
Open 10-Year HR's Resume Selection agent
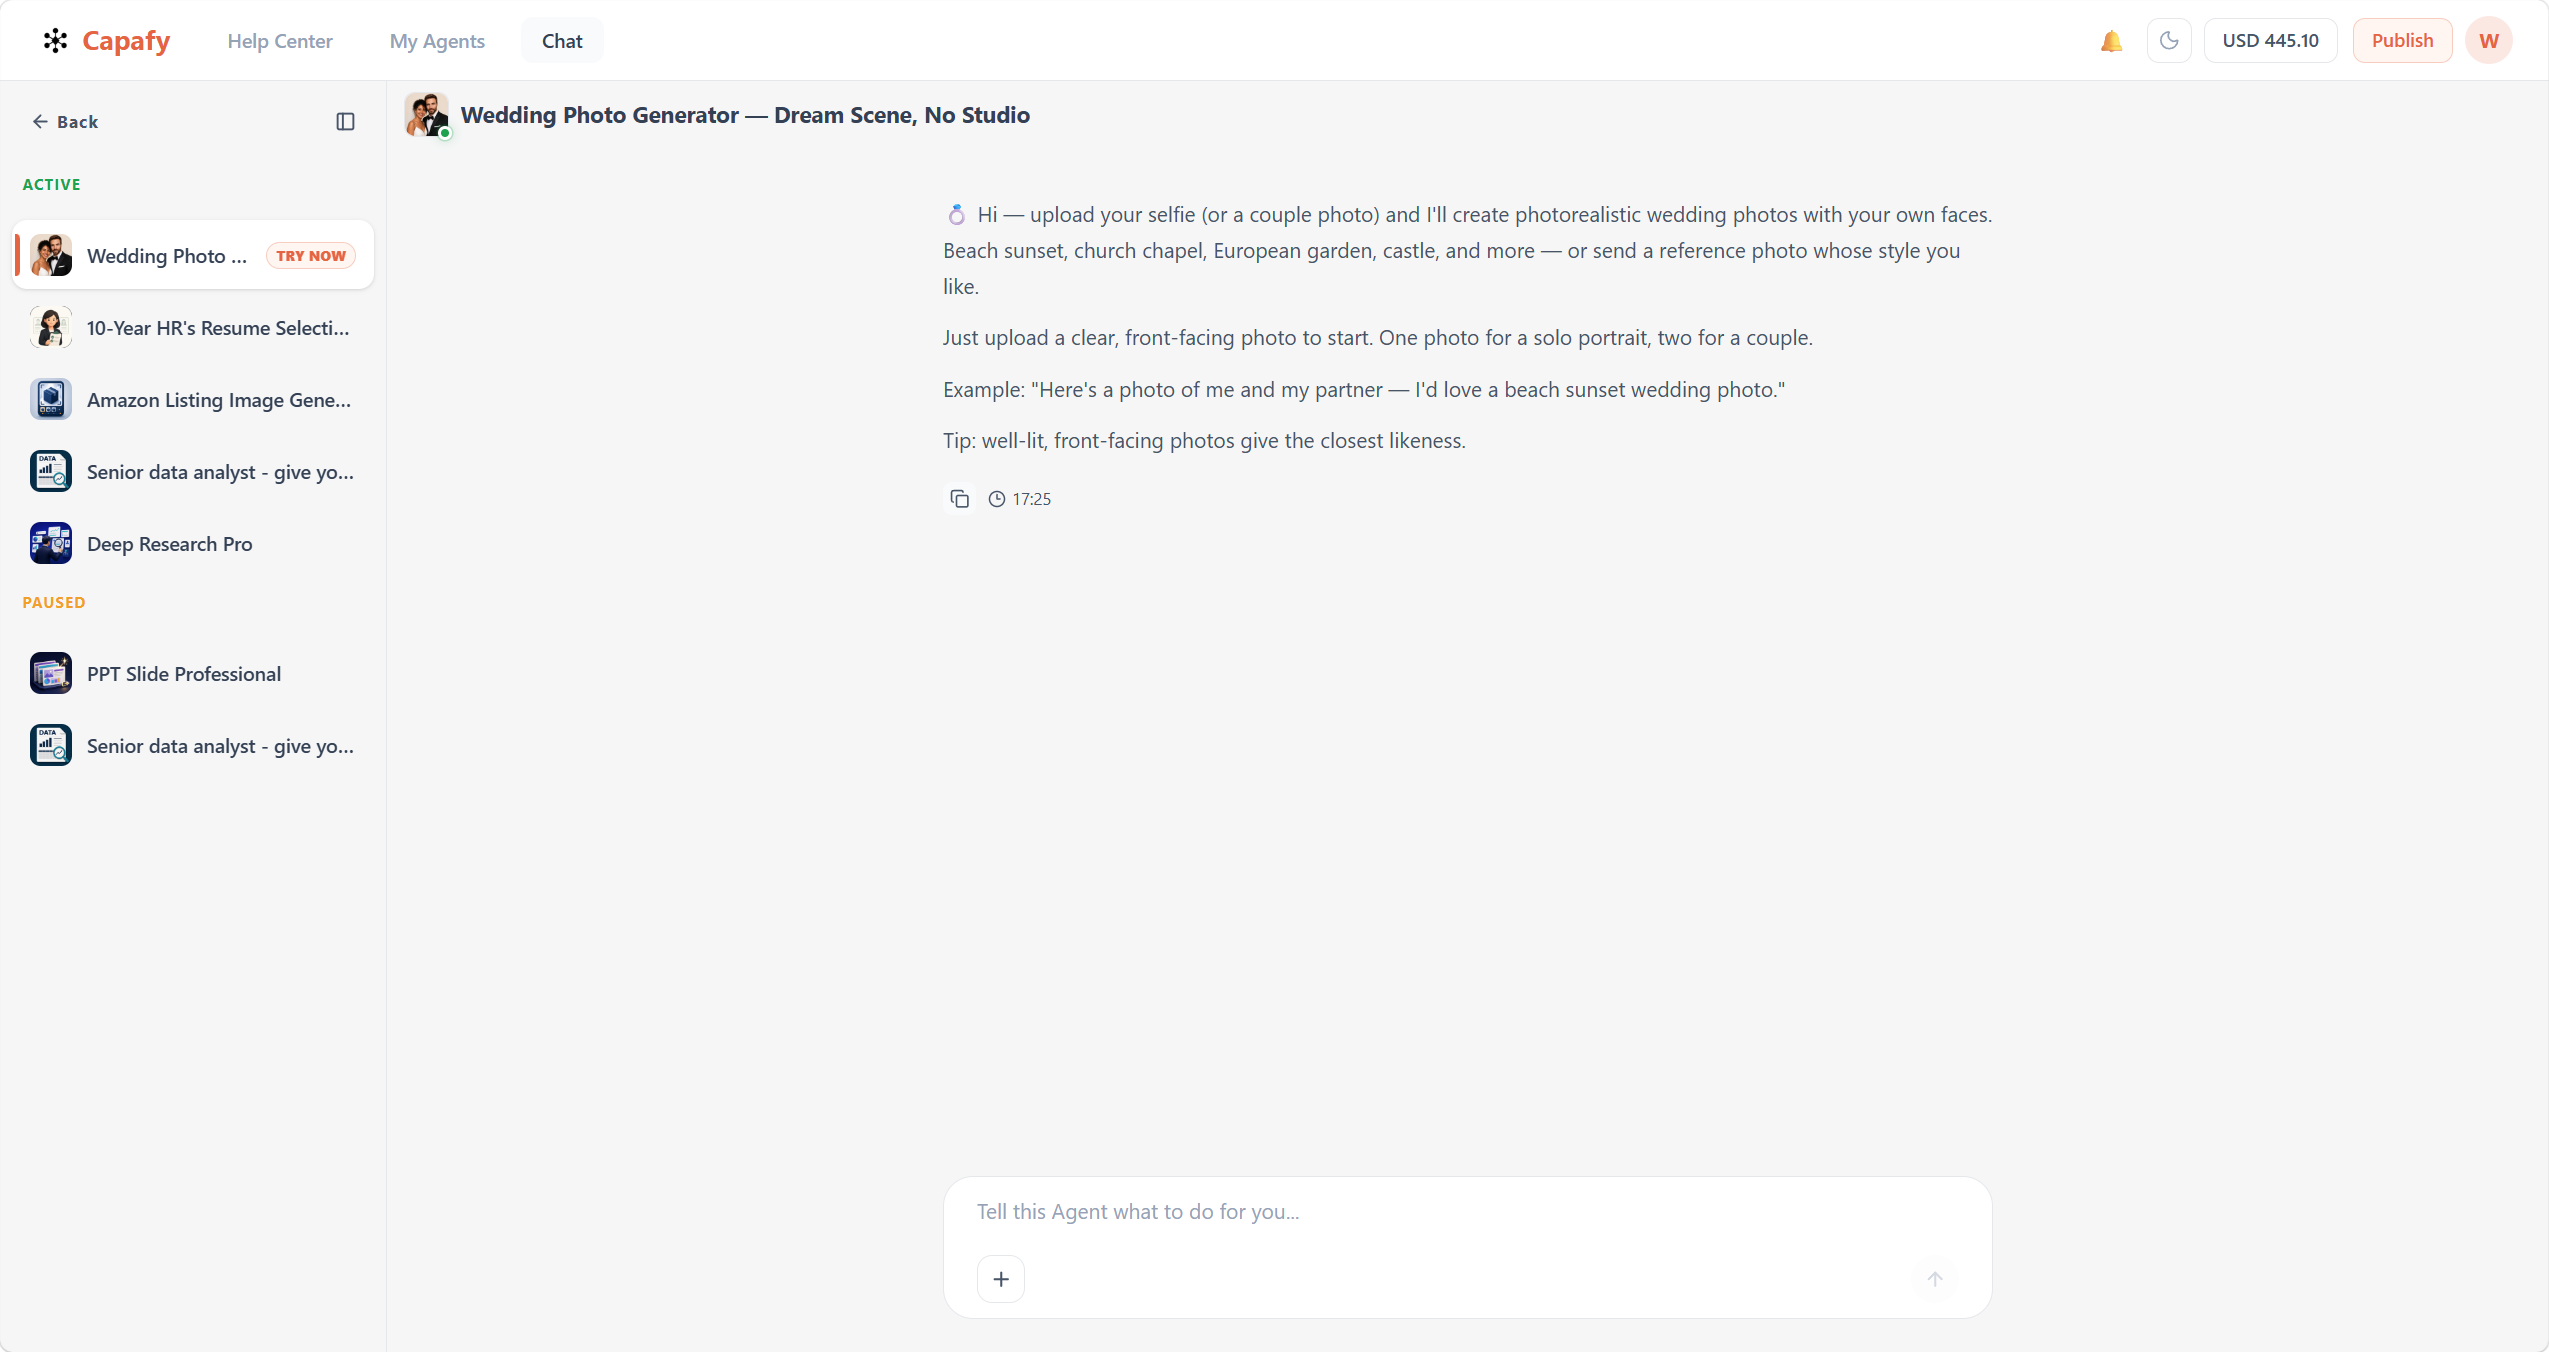pos(193,328)
